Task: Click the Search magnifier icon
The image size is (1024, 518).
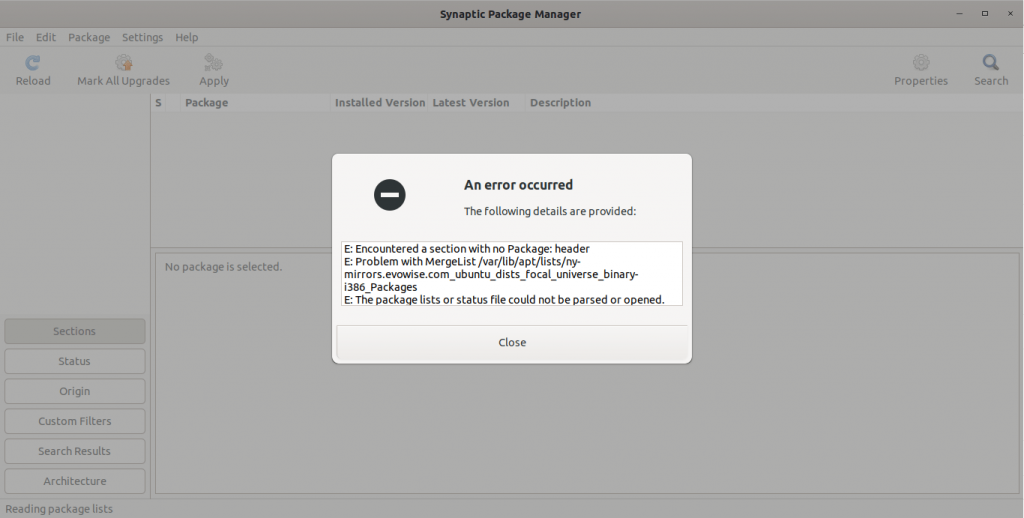Action: [x=990, y=63]
